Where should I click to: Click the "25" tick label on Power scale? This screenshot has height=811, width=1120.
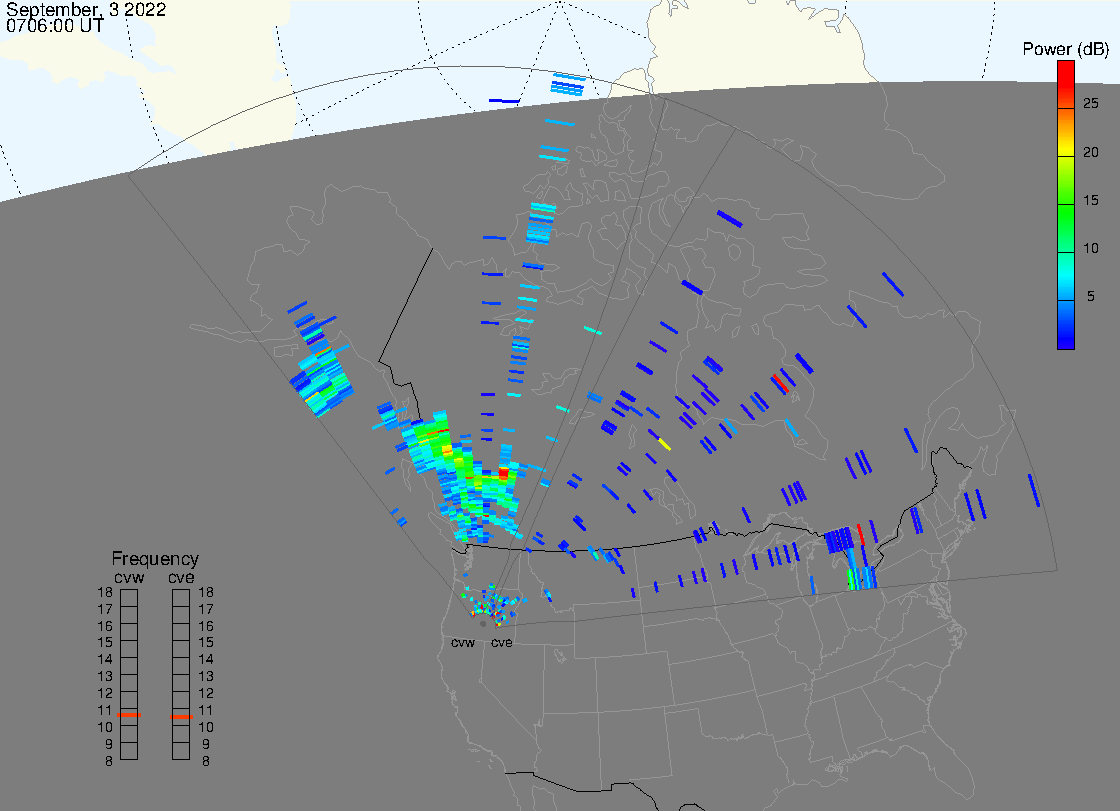click(x=1091, y=104)
